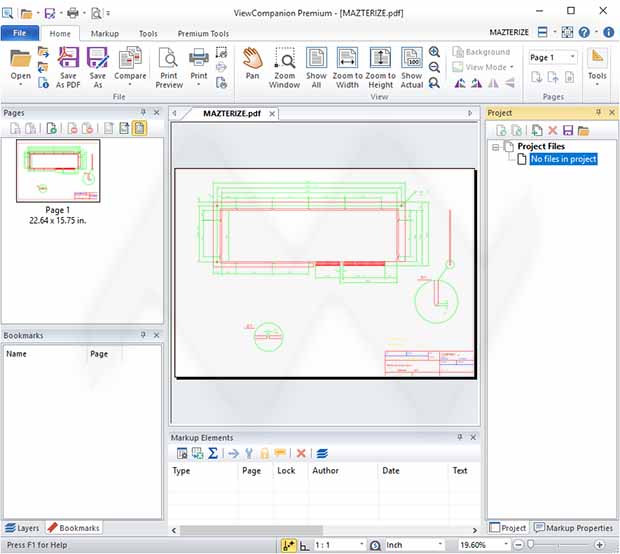Activate the Pan hand tool
620x554 pixels.
252,63
